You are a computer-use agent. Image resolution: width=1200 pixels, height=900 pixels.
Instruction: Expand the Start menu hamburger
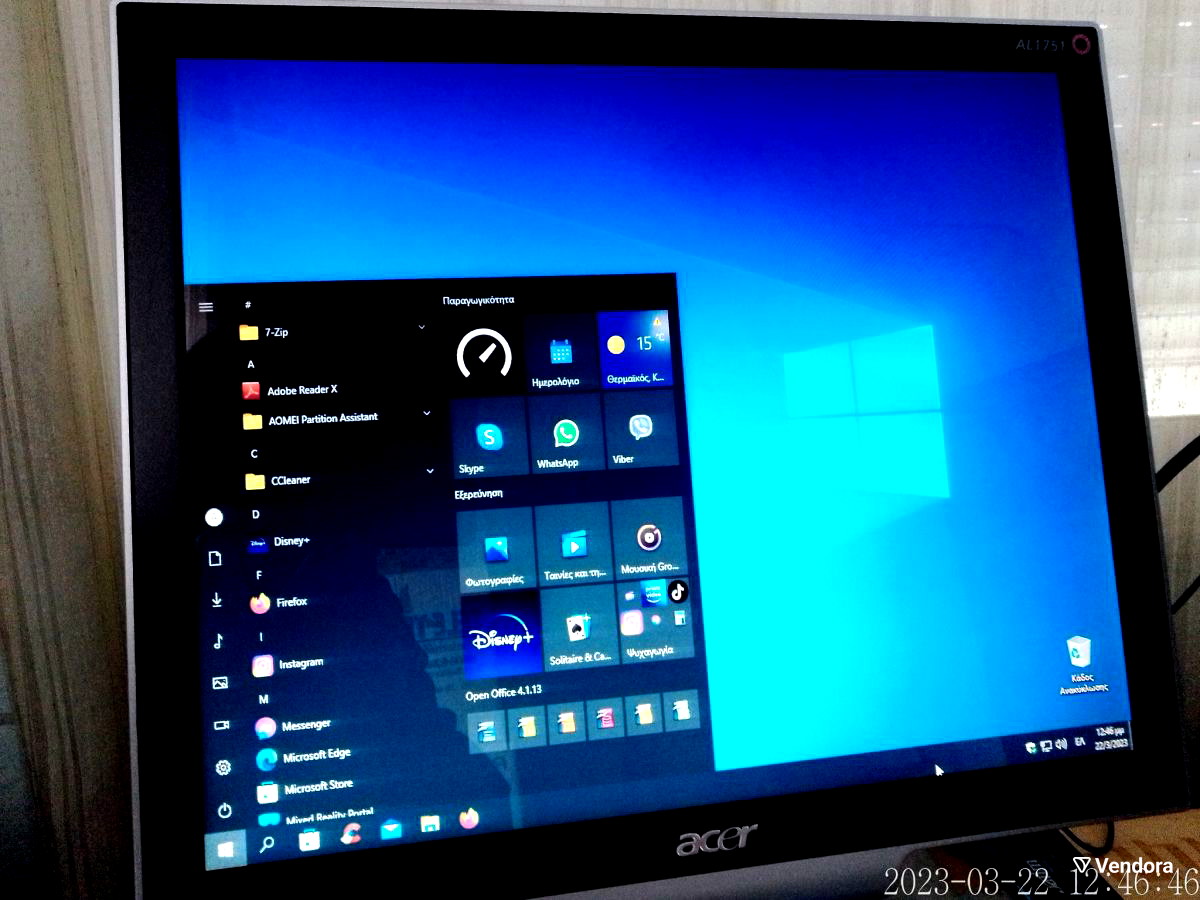point(206,307)
